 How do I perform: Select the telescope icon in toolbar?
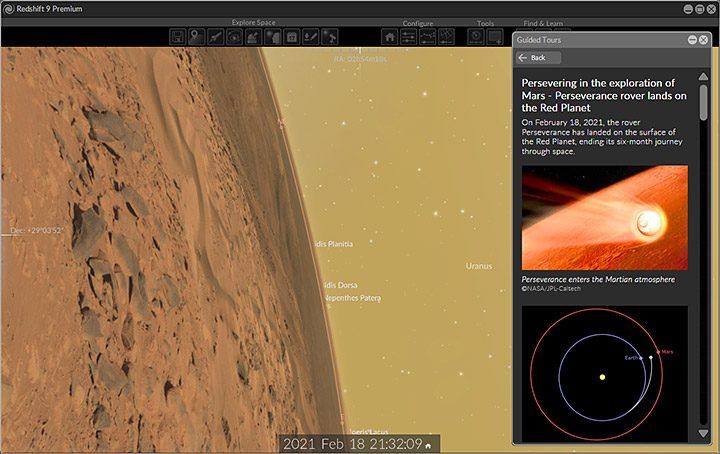point(330,37)
